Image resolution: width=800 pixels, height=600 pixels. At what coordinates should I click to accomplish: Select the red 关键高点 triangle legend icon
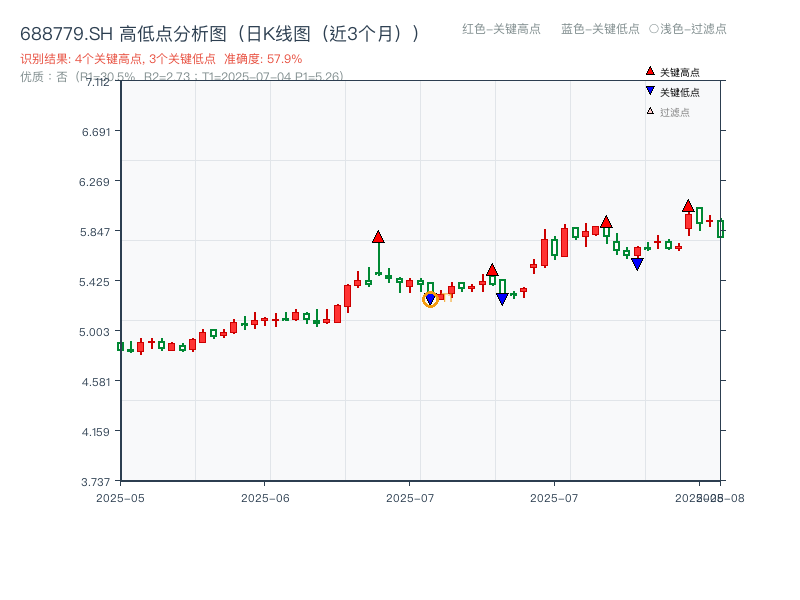(648, 71)
